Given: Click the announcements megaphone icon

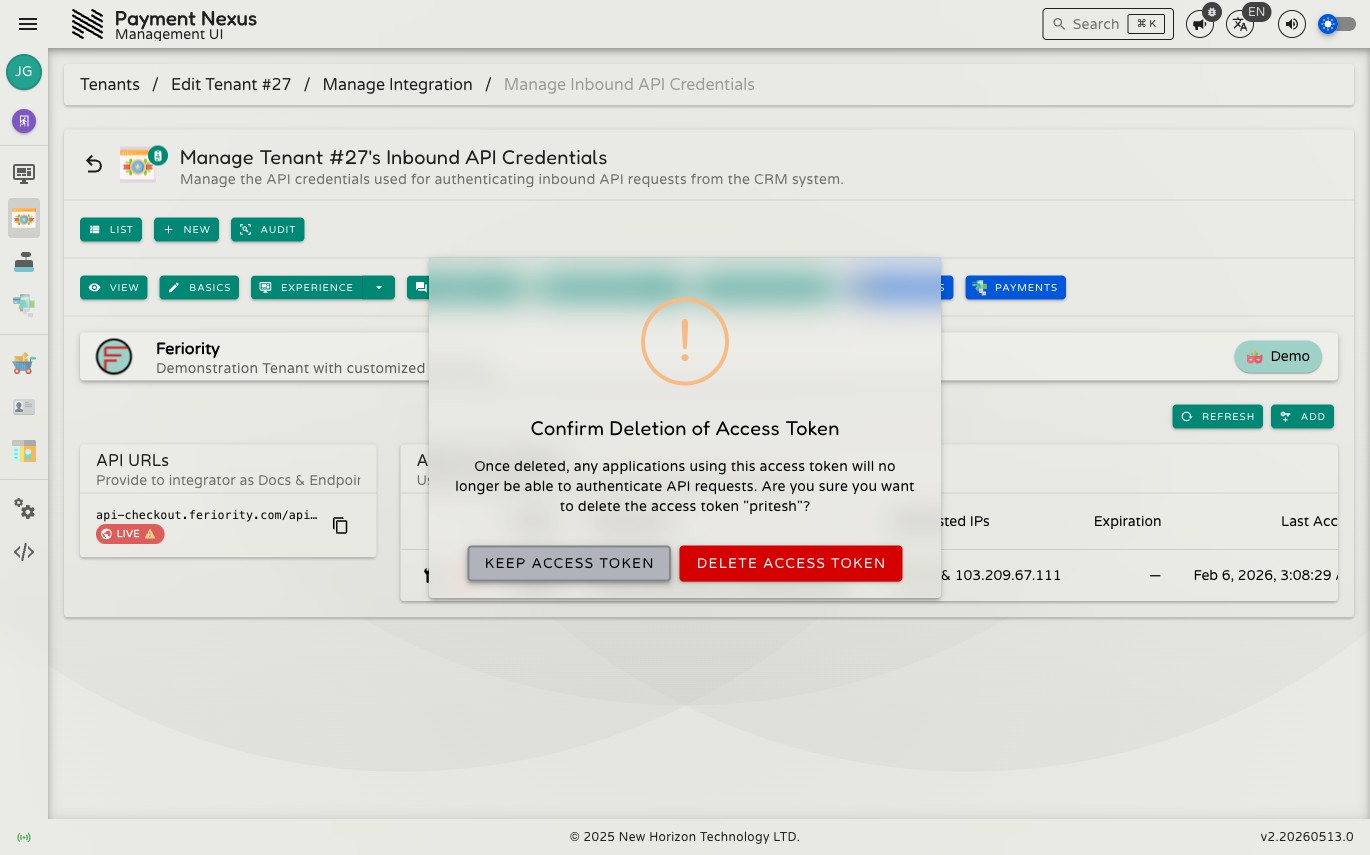Looking at the screenshot, I should 1200,24.
